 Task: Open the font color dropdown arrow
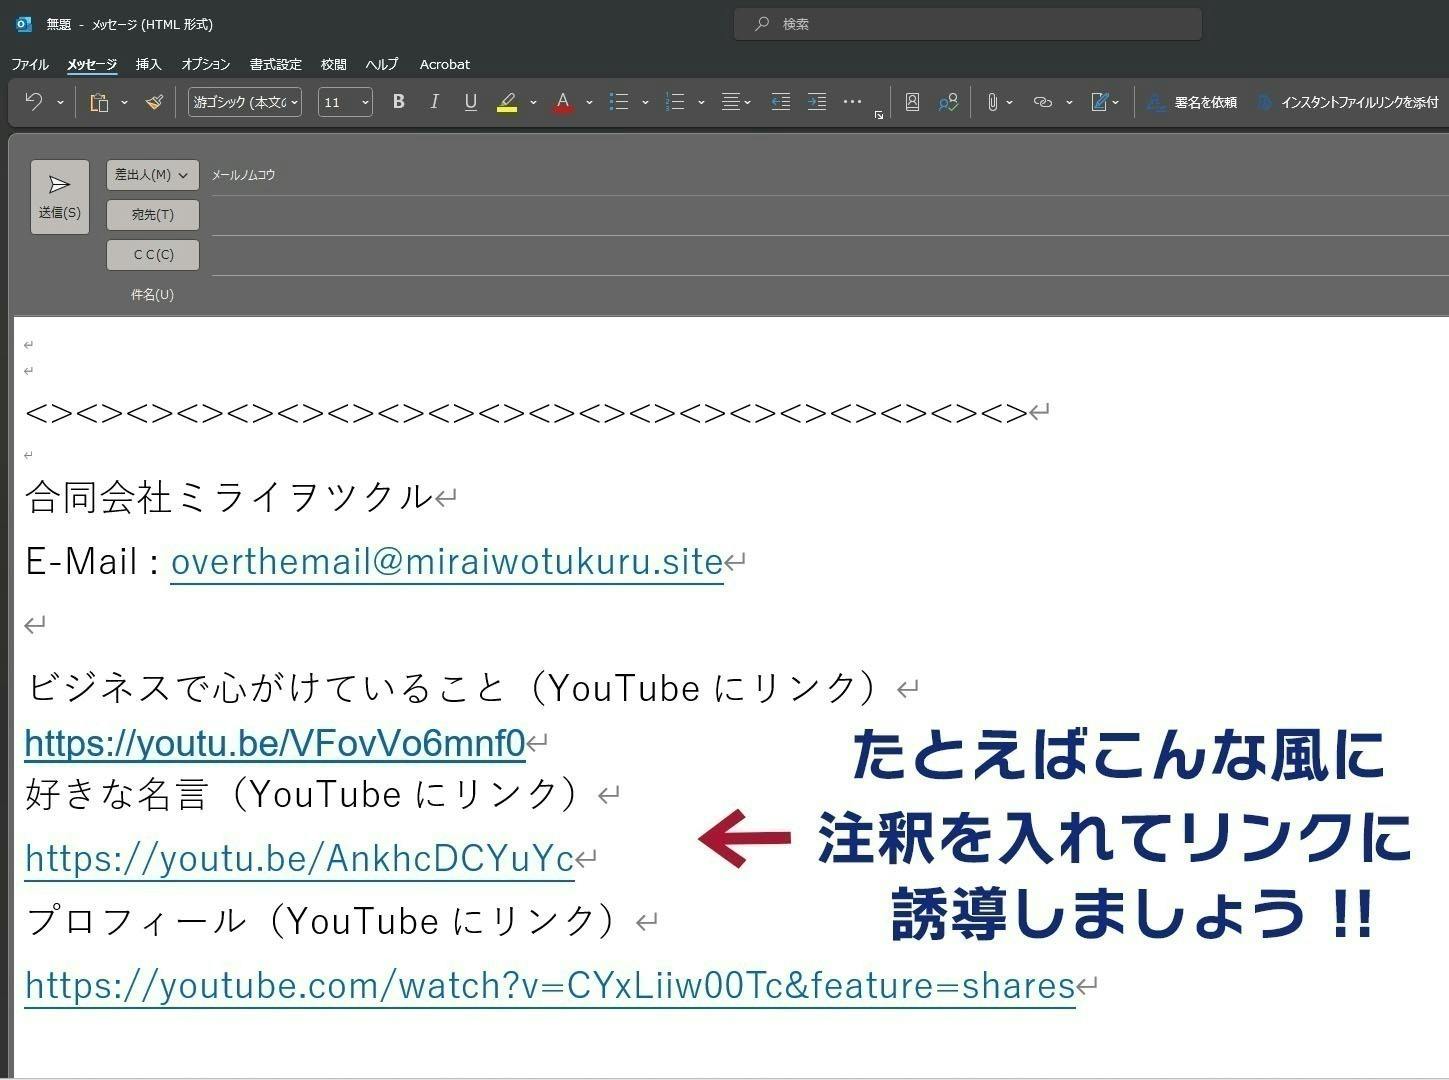589,102
